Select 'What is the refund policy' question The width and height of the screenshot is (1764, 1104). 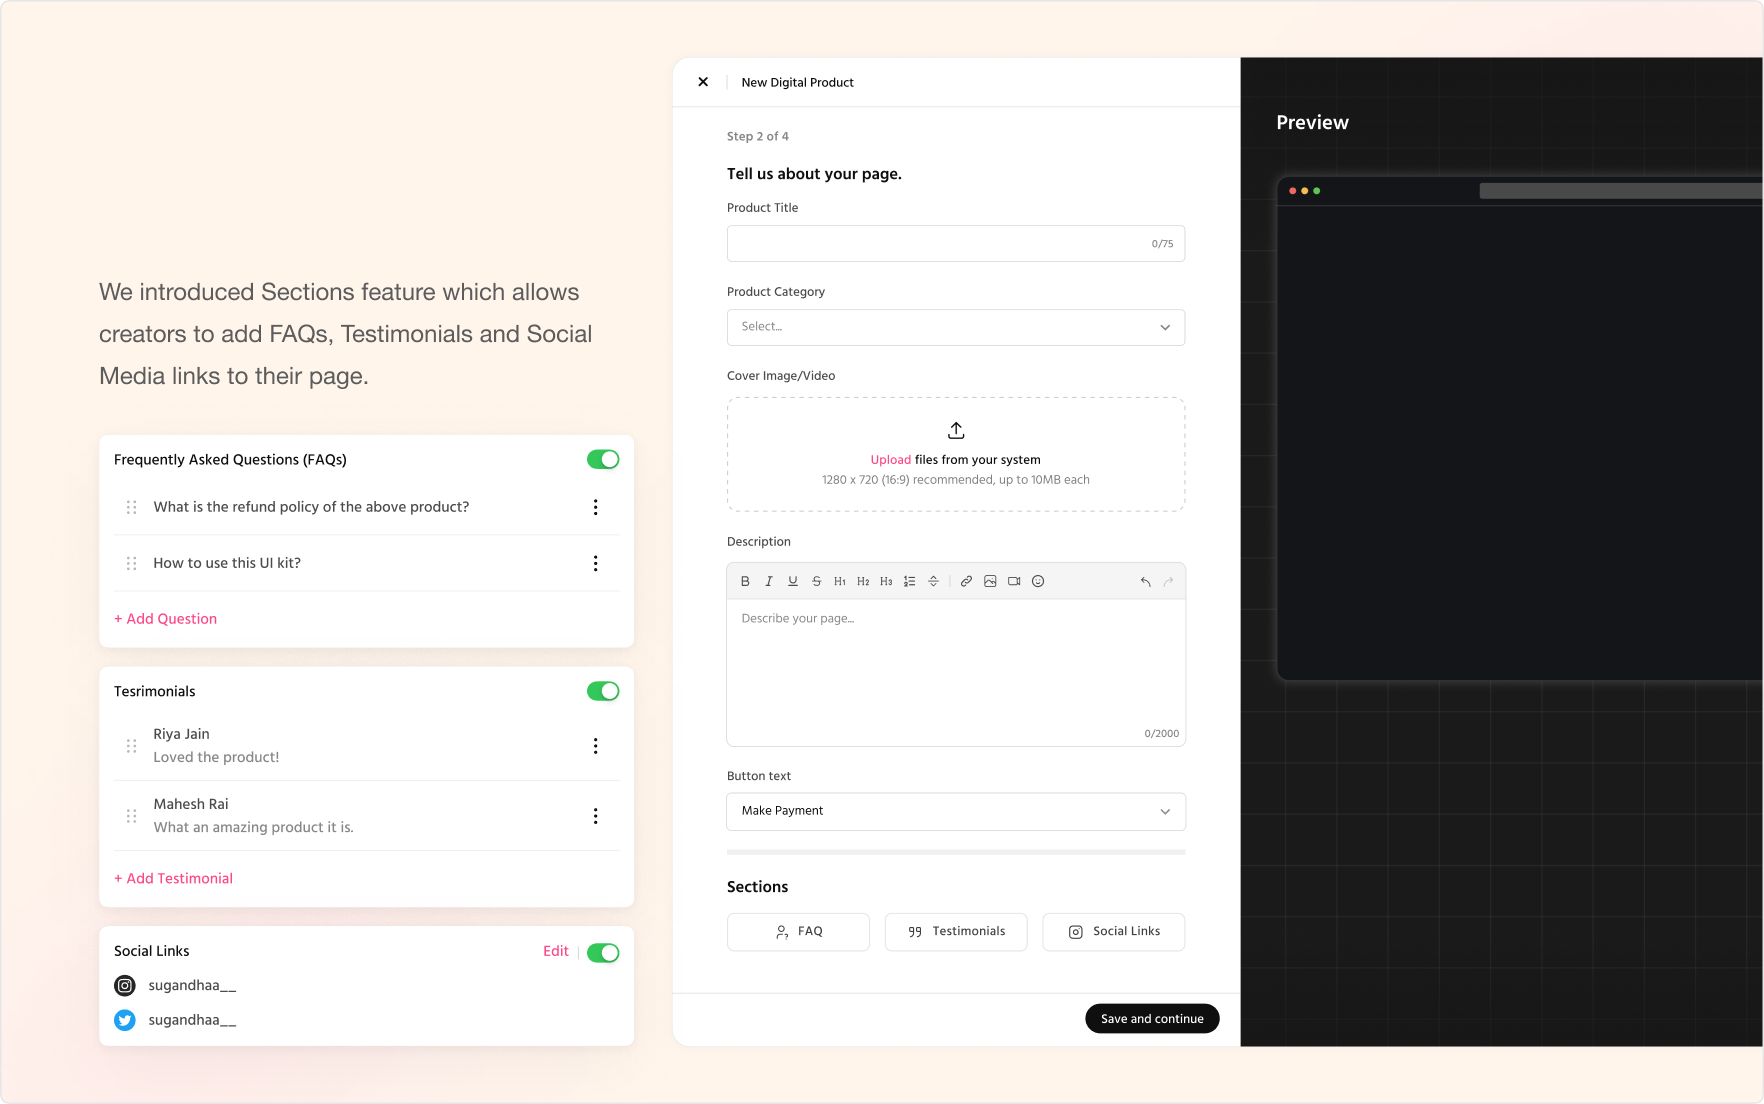point(311,507)
